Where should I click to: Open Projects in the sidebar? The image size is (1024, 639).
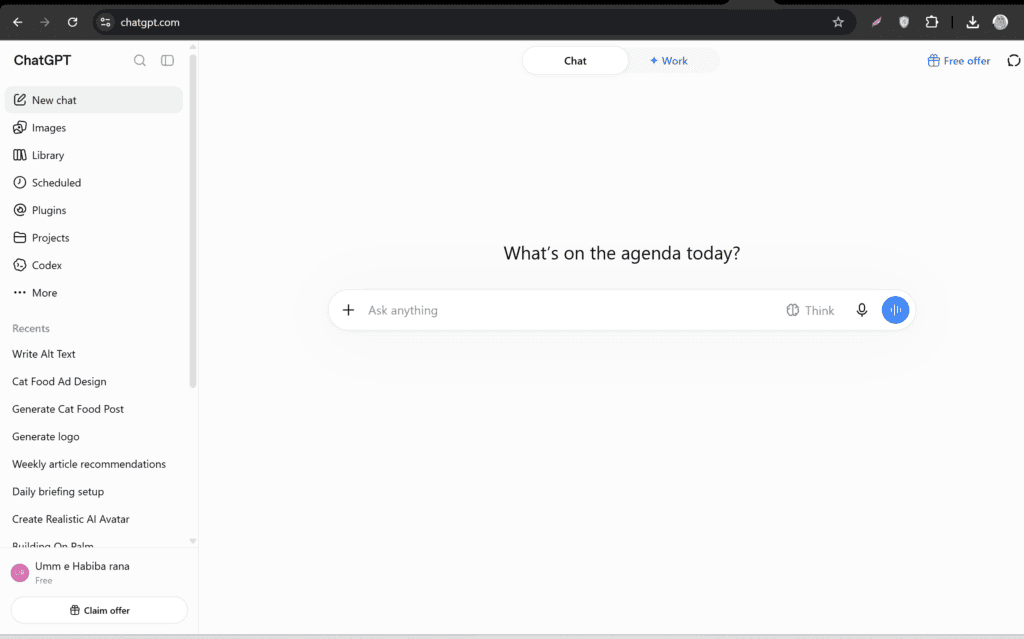point(94,237)
